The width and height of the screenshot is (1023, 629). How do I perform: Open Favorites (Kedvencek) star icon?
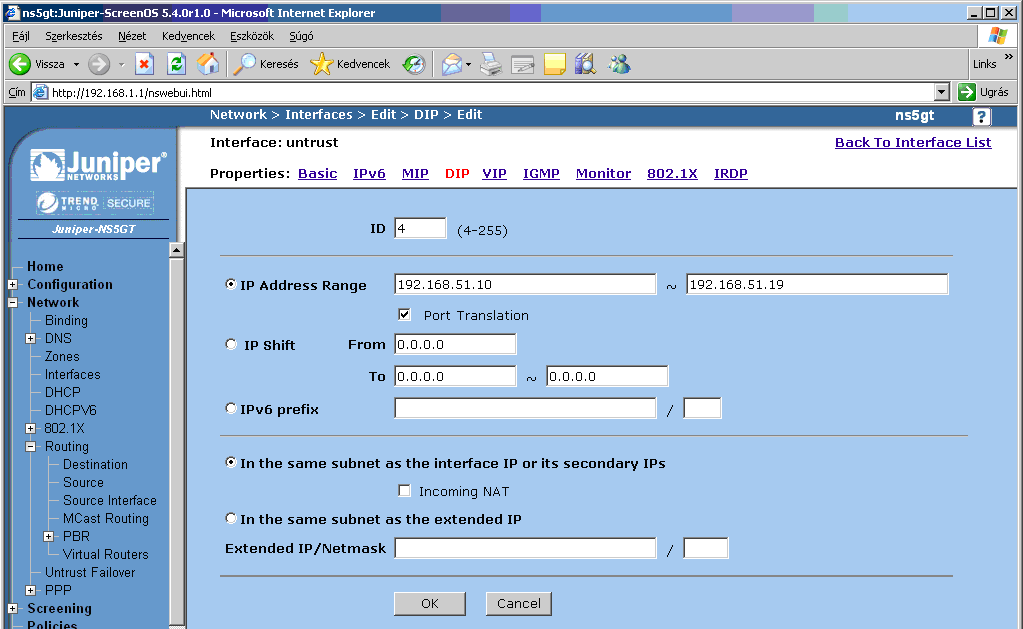pos(321,64)
